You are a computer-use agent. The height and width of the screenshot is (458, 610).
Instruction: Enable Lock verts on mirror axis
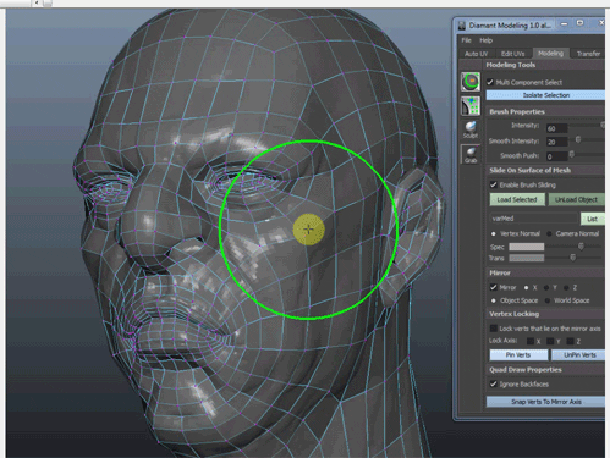coord(492,328)
